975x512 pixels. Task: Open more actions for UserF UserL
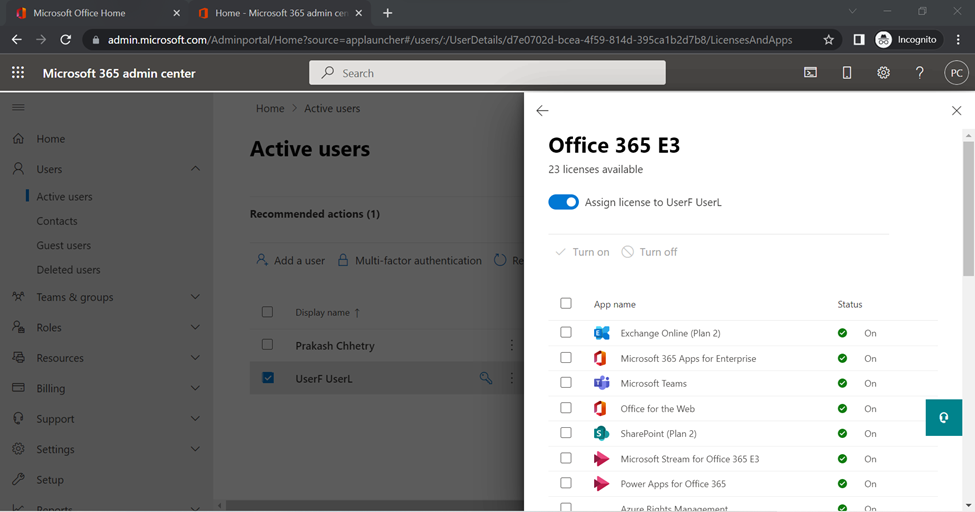click(512, 378)
